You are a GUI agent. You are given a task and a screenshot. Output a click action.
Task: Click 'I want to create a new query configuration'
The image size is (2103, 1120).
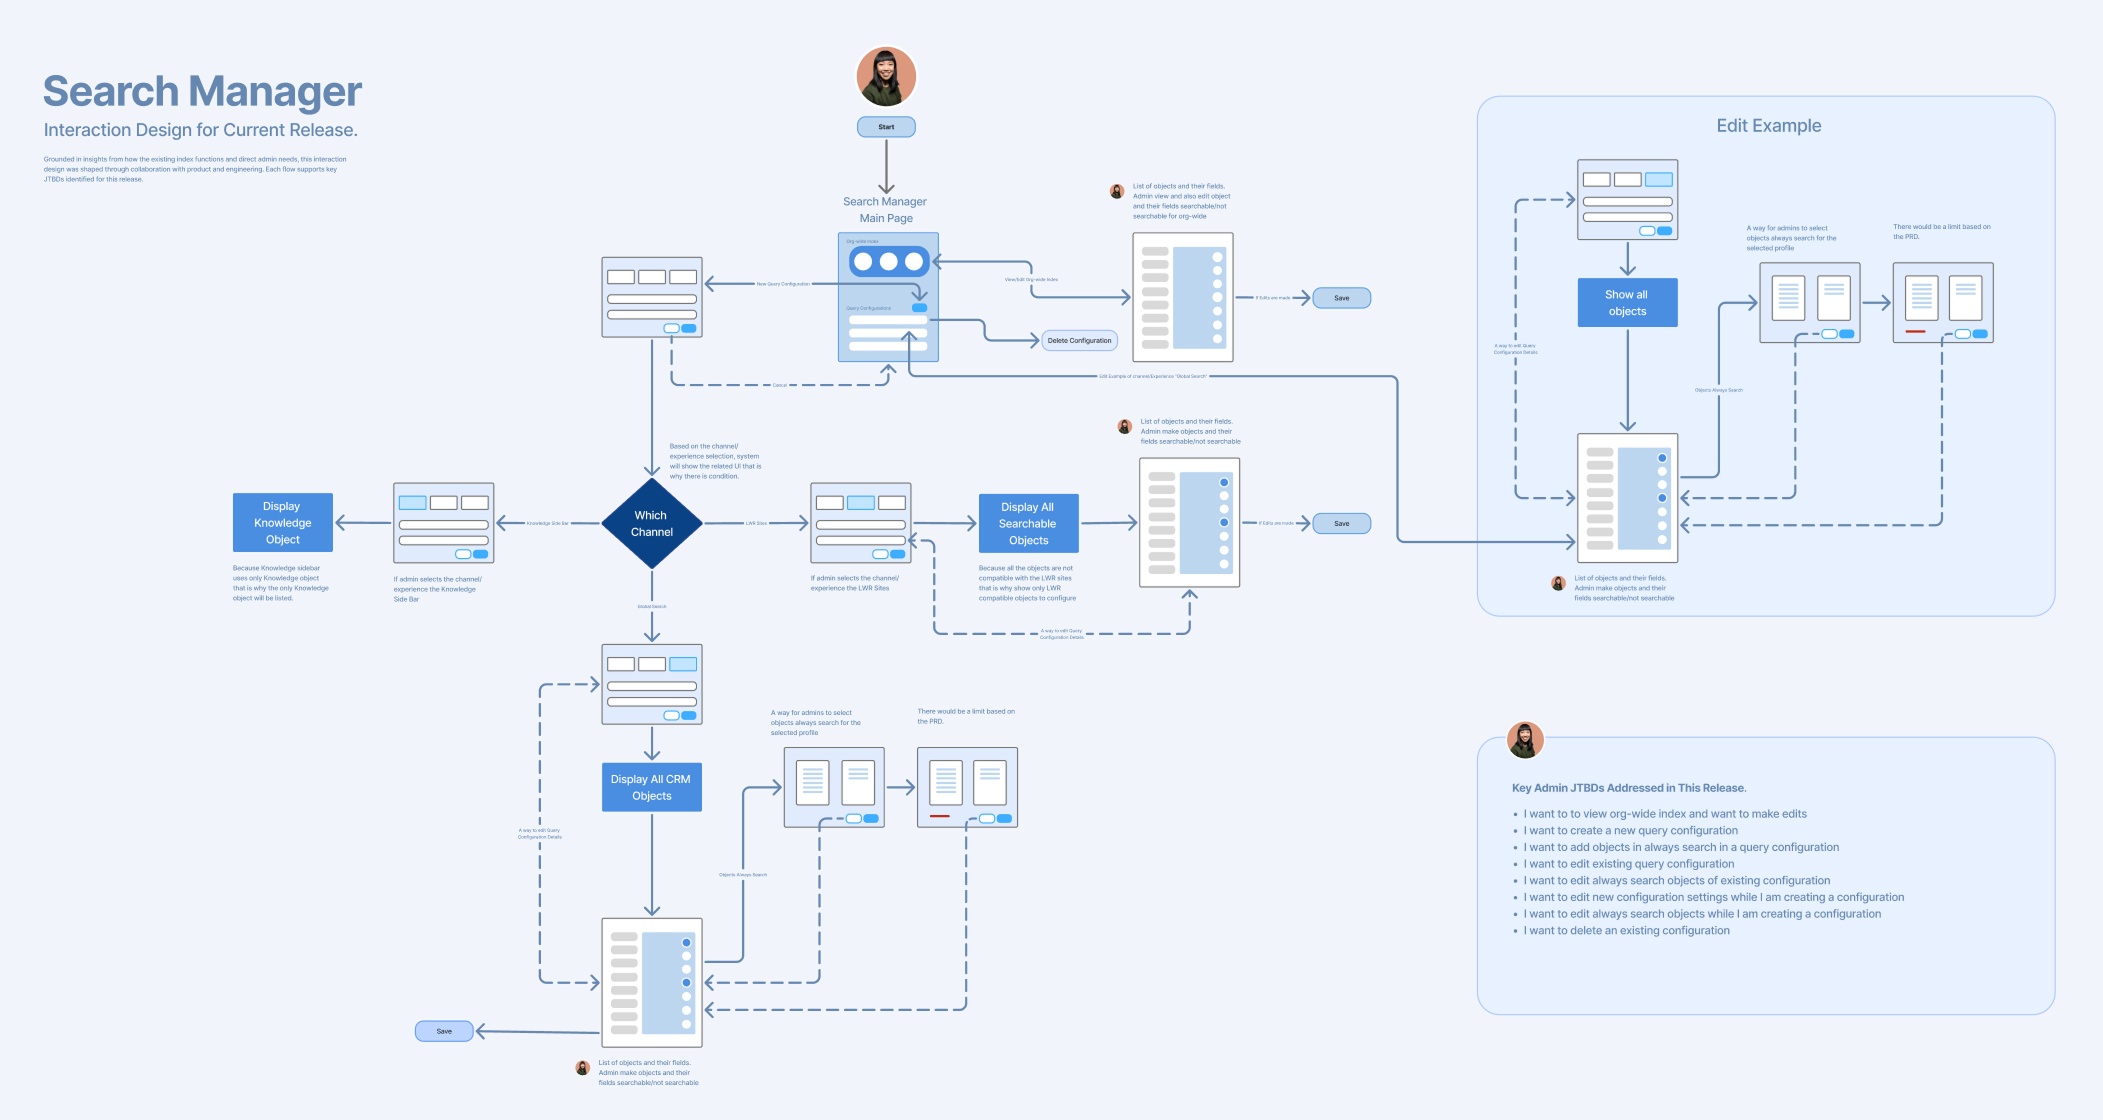tap(1630, 830)
